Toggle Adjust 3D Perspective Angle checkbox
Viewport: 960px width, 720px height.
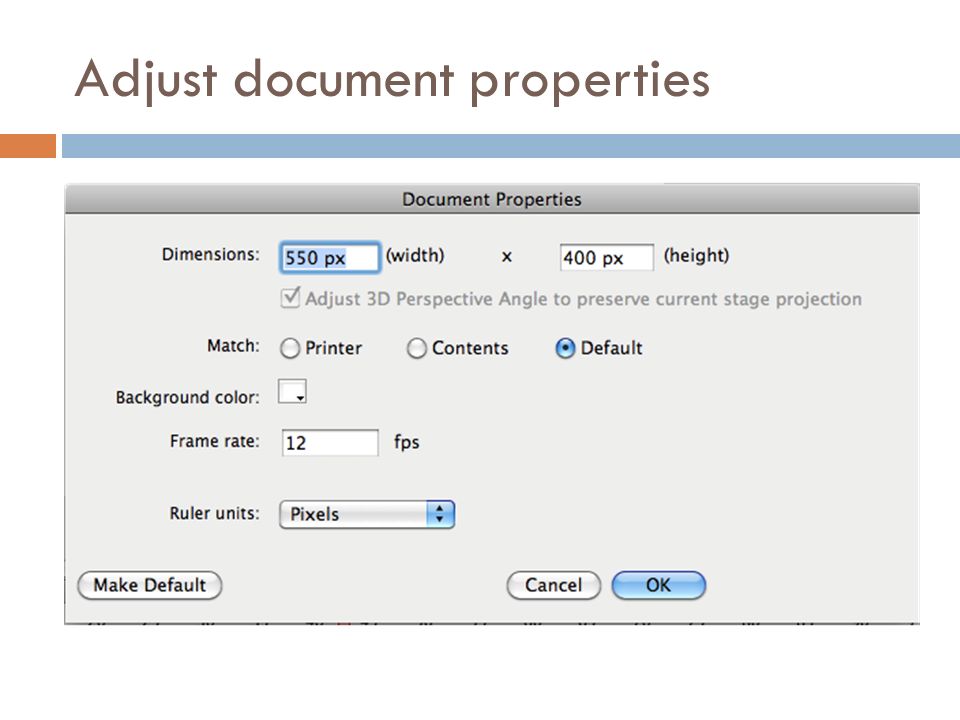(290, 298)
